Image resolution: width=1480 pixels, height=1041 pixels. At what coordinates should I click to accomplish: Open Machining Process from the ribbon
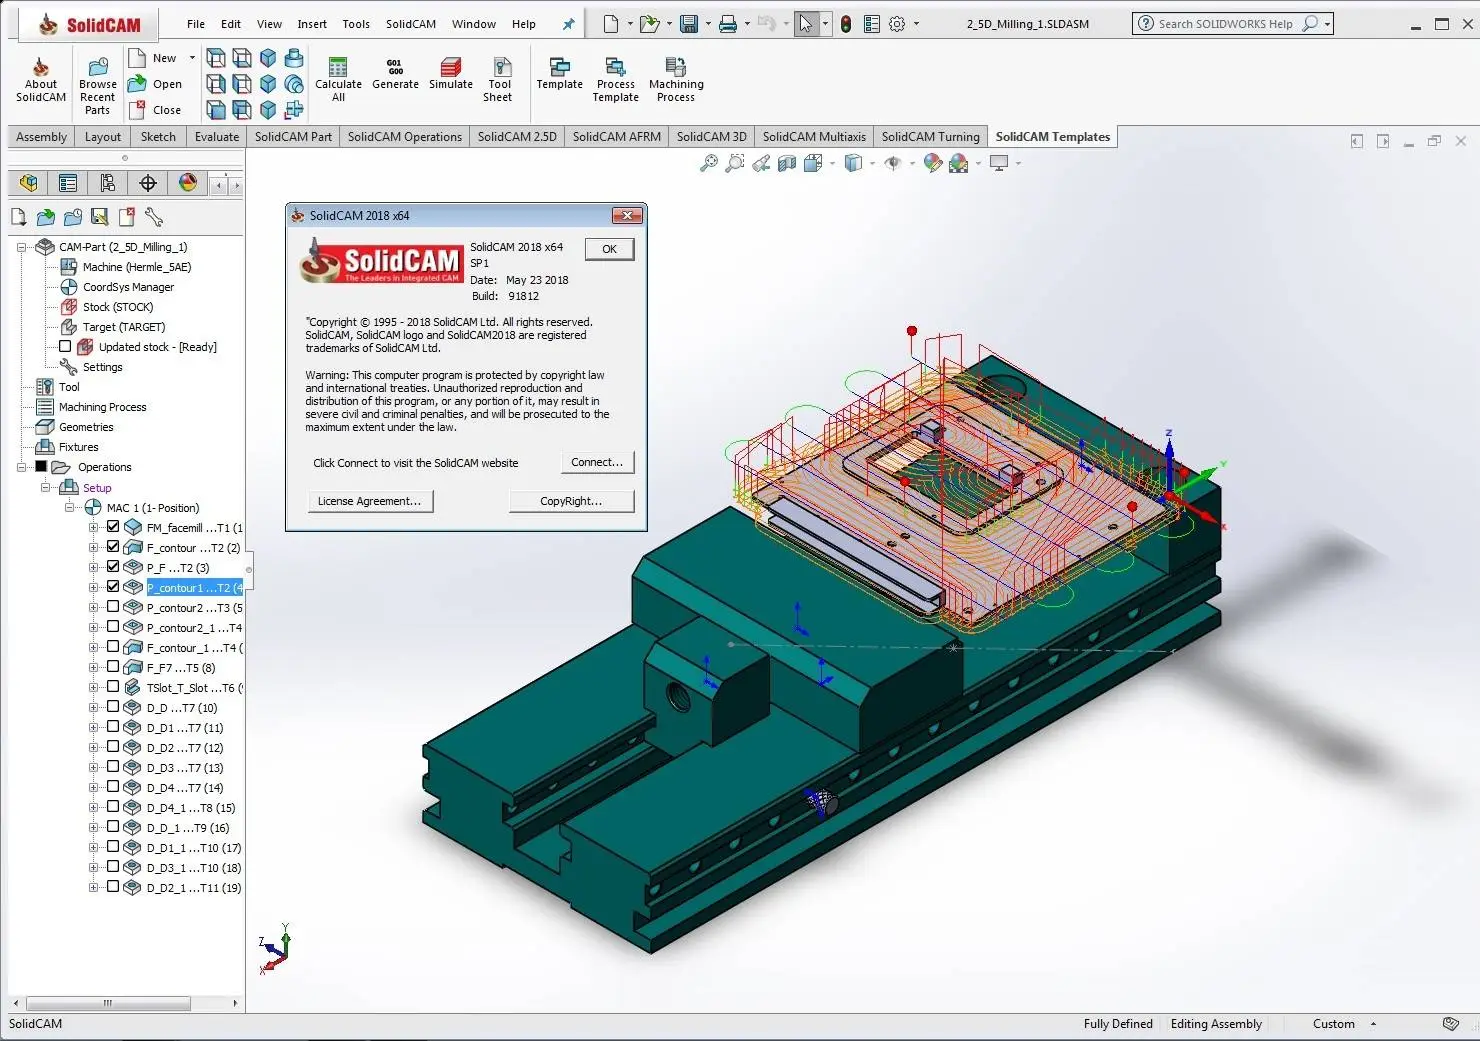click(676, 80)
